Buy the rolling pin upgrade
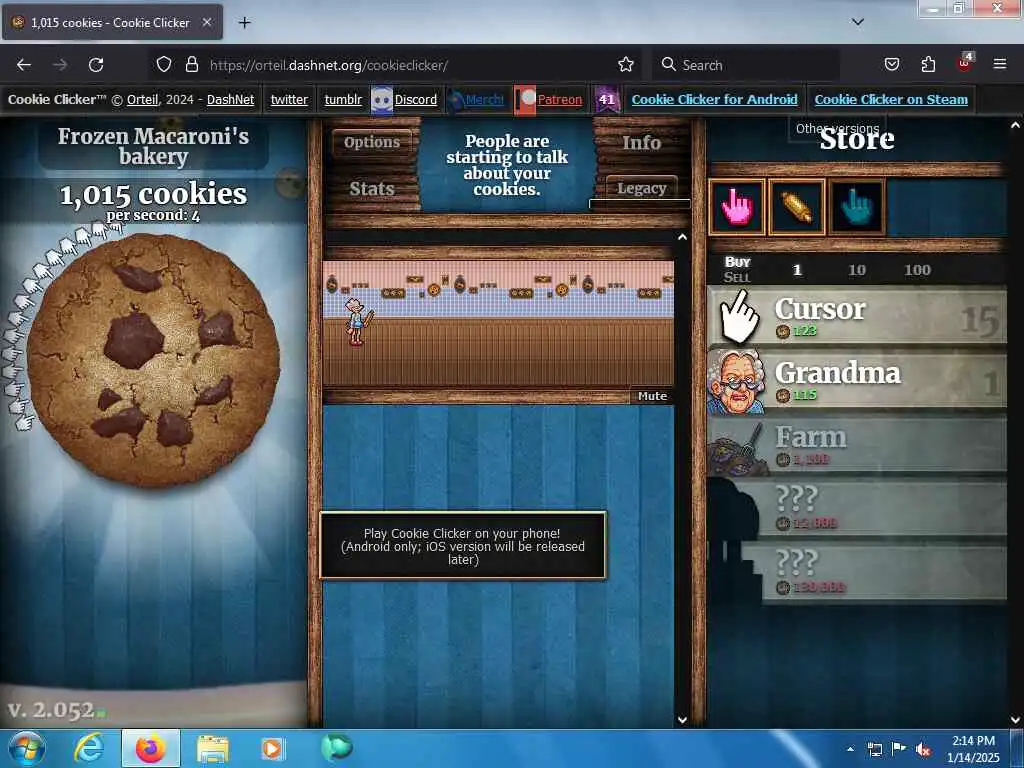 pos(796,206)
